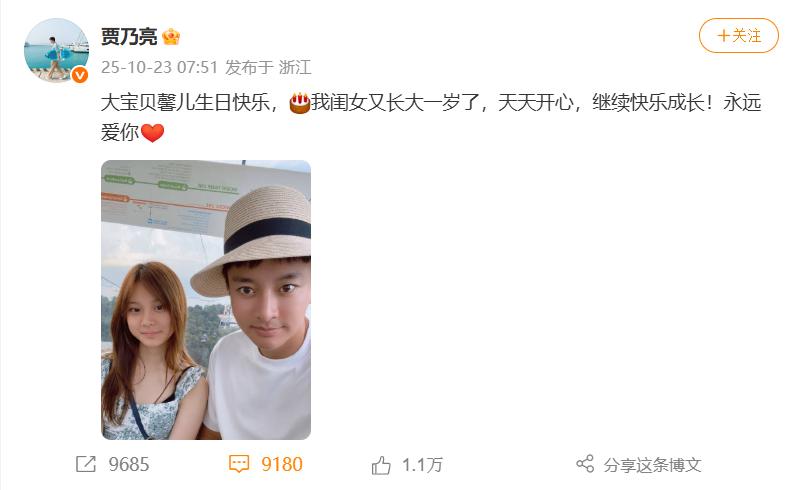Image resolution: width=802 pixels, height=490 pixels.
Task: Click 分享这条博文 share text
Action: click(652, 465)
